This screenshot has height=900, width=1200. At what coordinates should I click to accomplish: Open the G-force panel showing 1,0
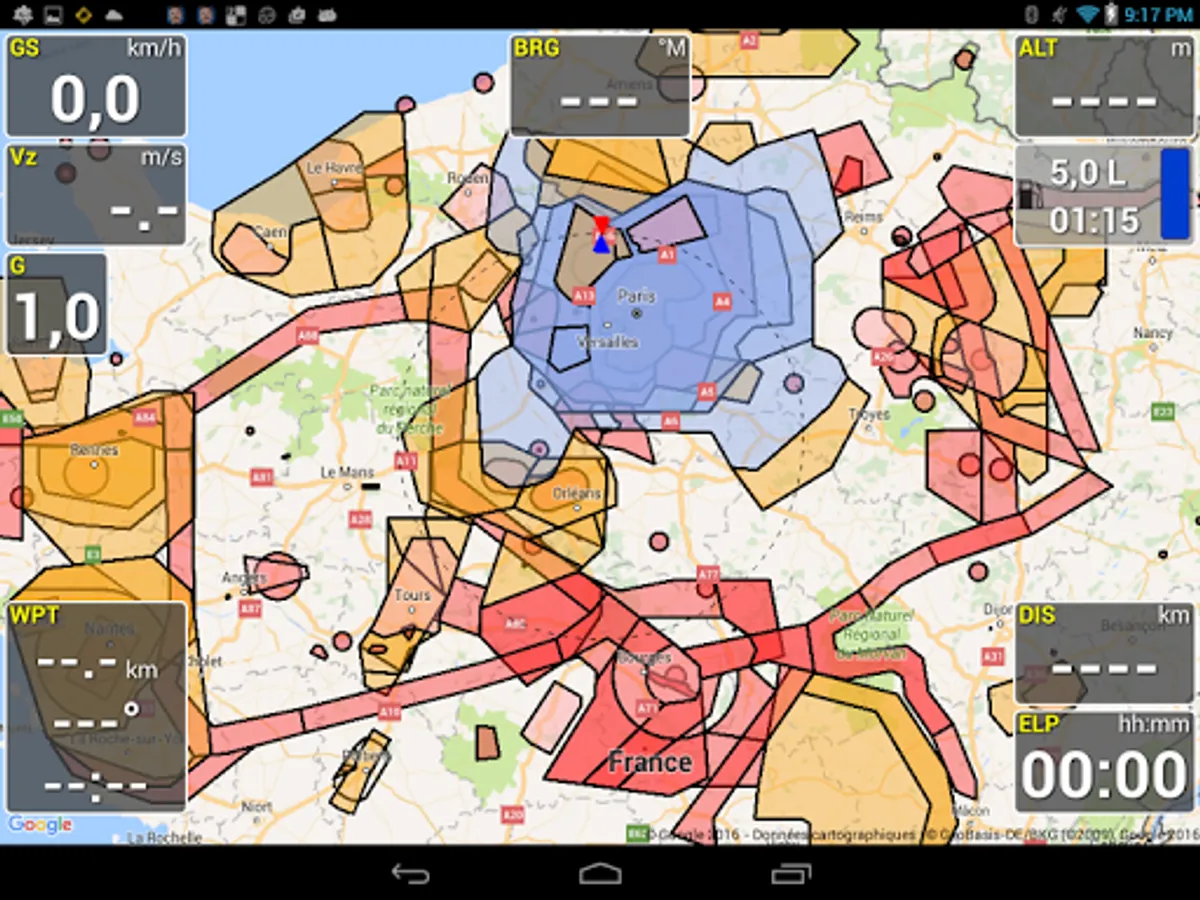tap(56, 304)
